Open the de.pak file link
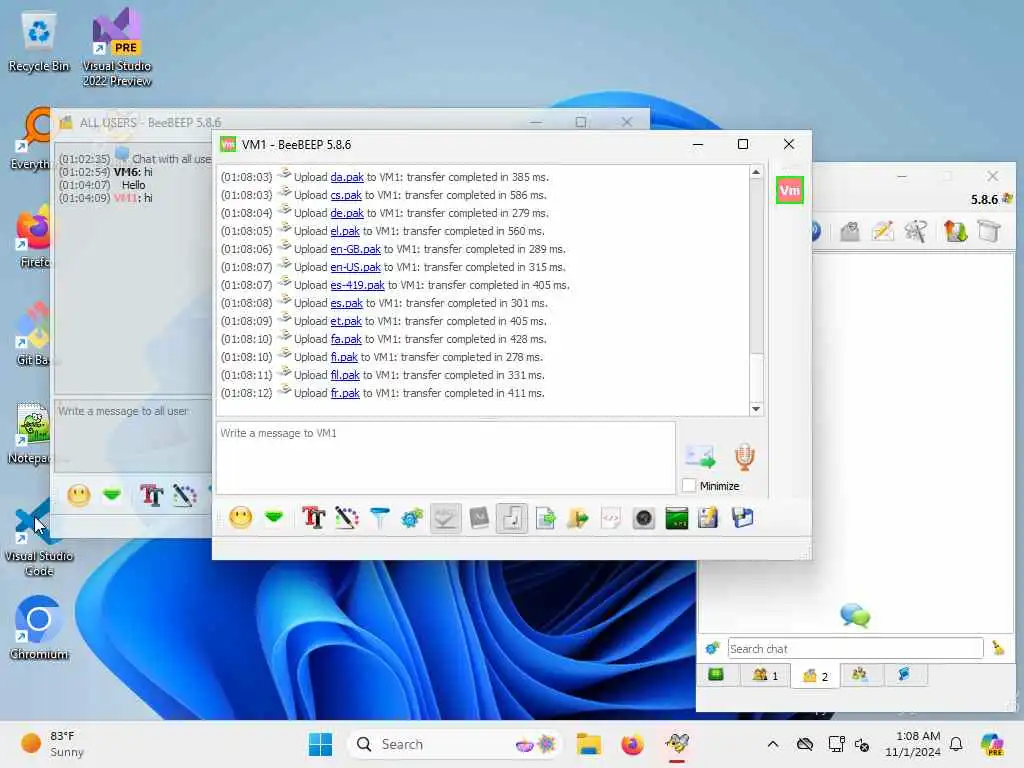This screenshot has height=768, width=1024. [347, 213]
